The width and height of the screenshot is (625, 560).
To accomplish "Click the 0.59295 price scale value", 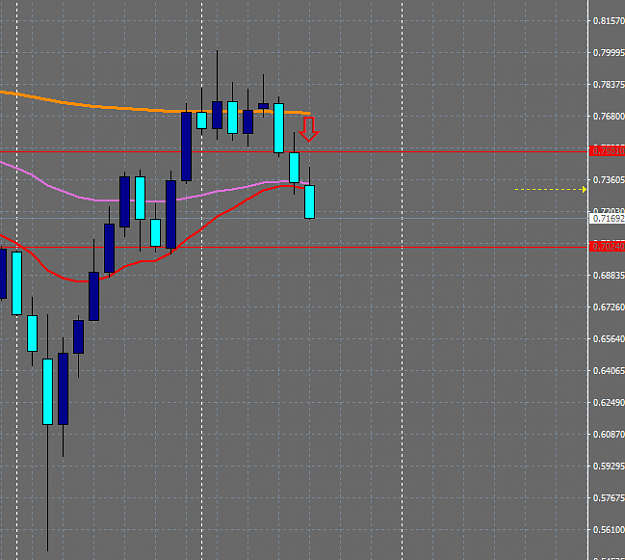I will tap(608, 466).
